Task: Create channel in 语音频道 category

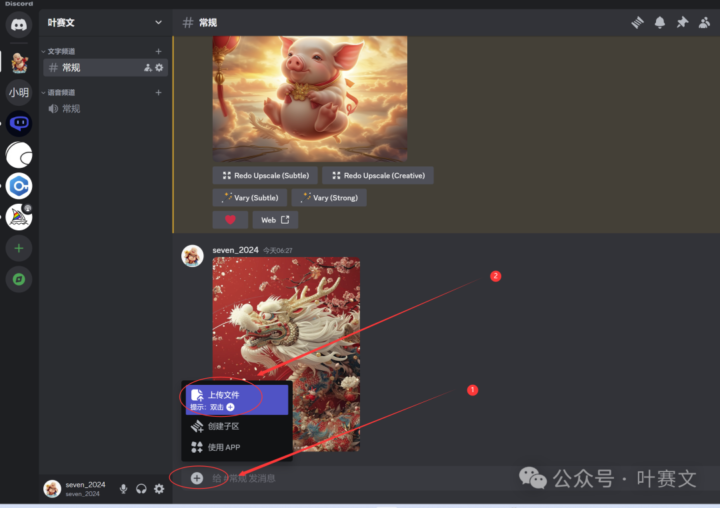Action: [158, 93]
